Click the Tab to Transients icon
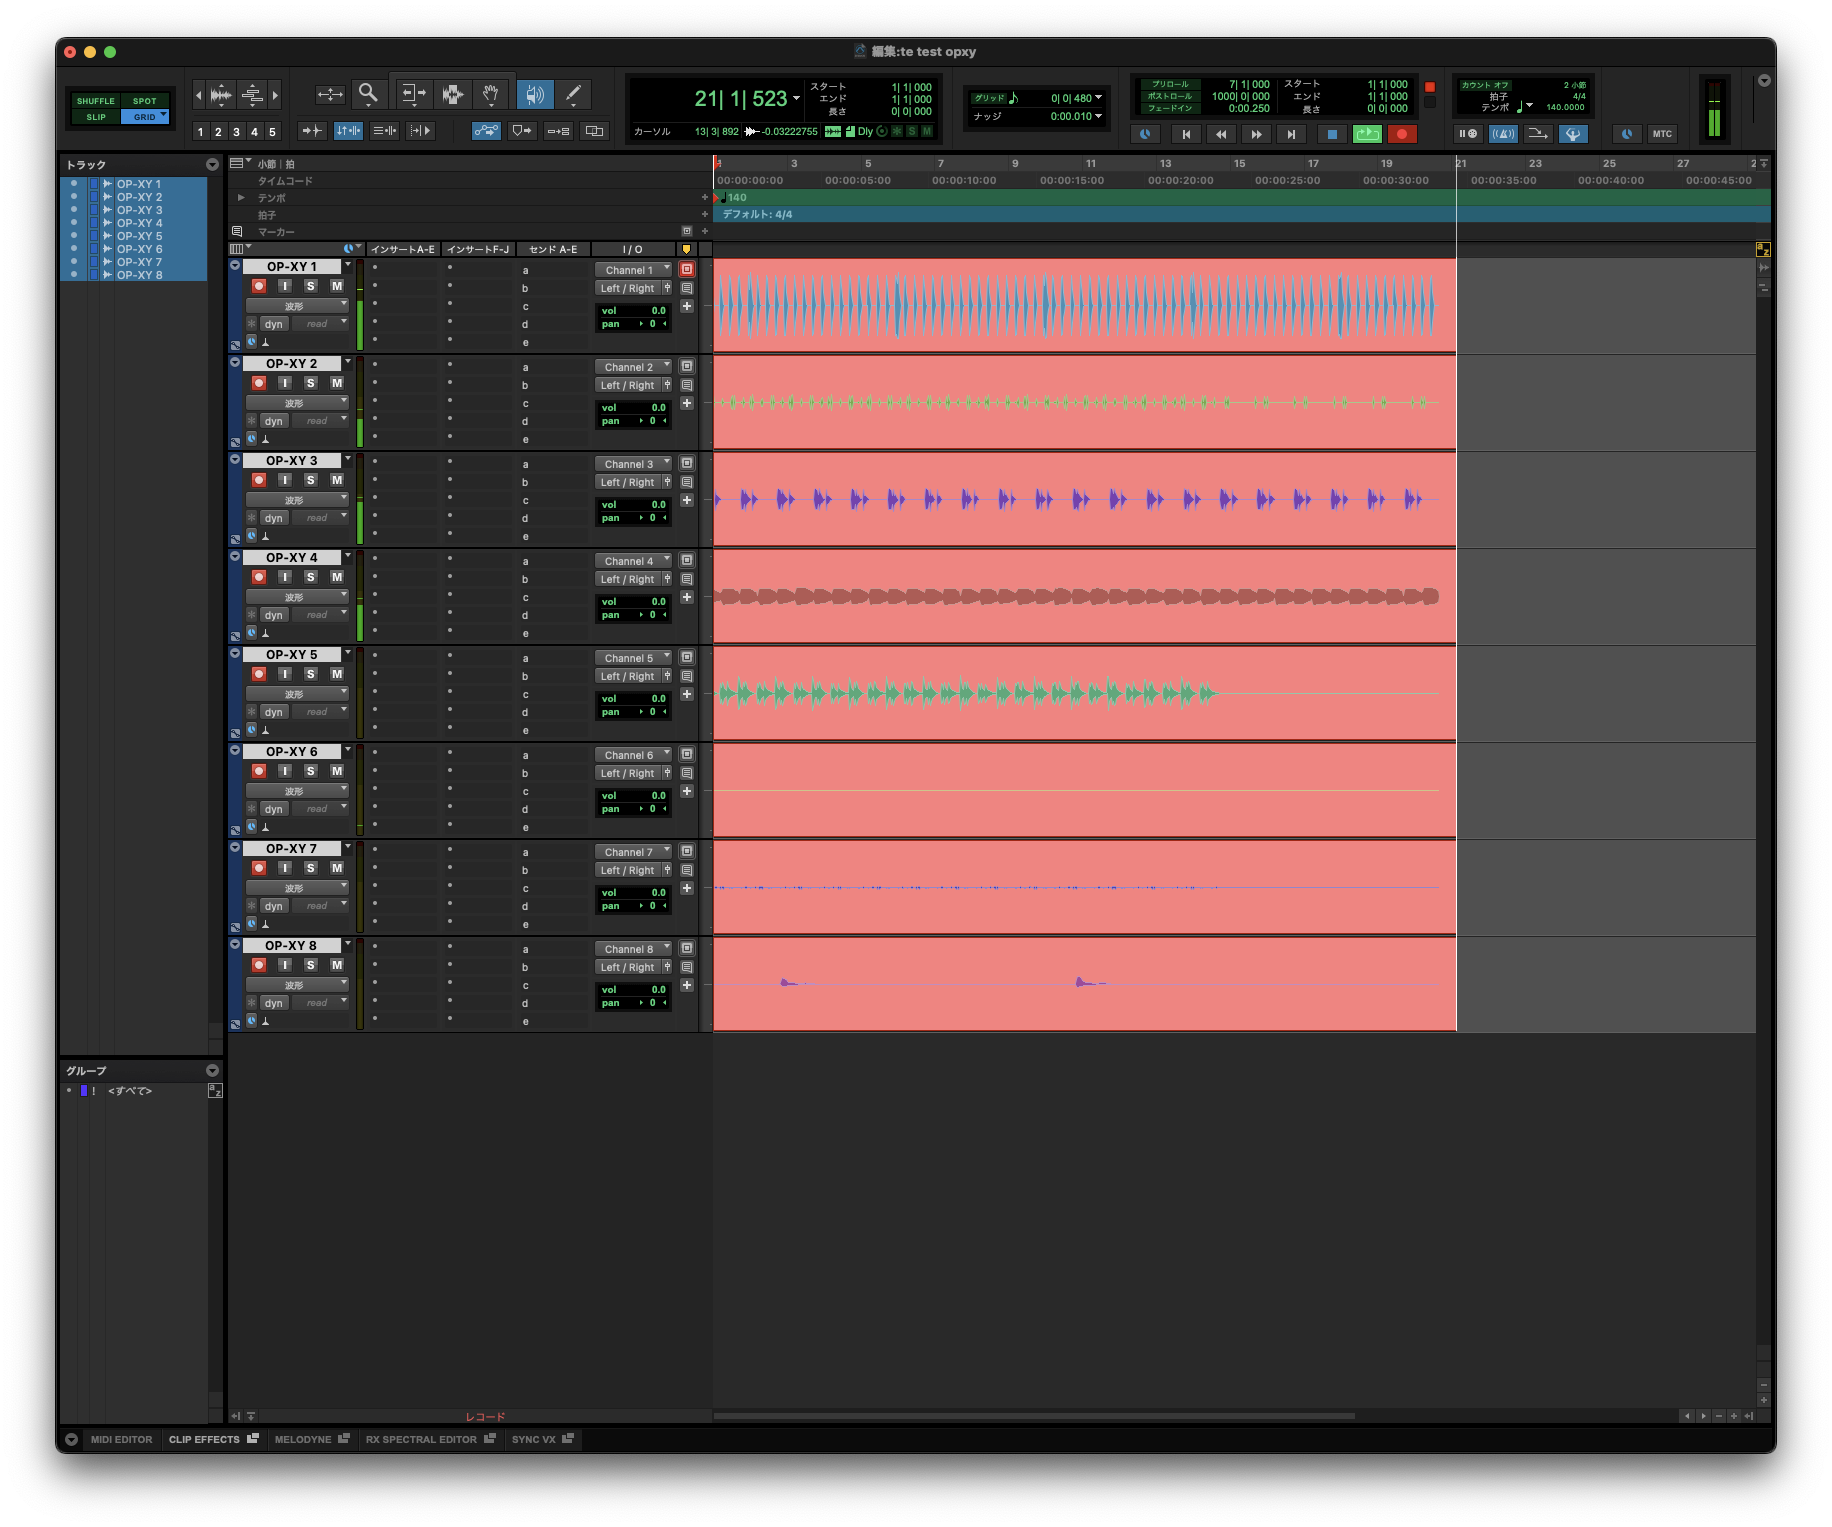 point(311,131)
